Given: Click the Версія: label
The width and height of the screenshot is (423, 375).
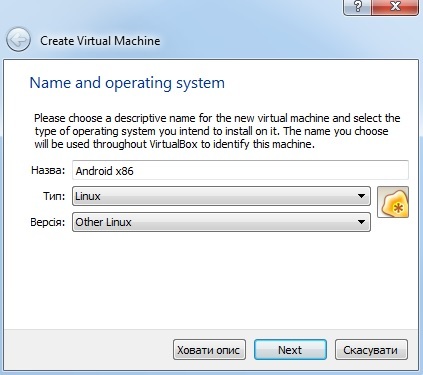Looking at the screenshot, I should tap(48, 222).
